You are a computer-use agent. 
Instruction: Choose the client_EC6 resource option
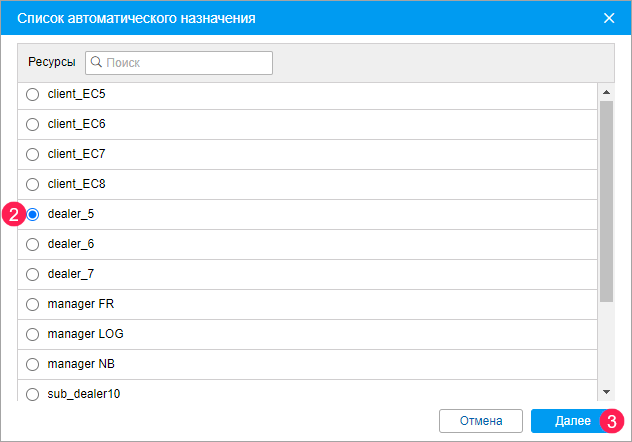click(32, 125)
